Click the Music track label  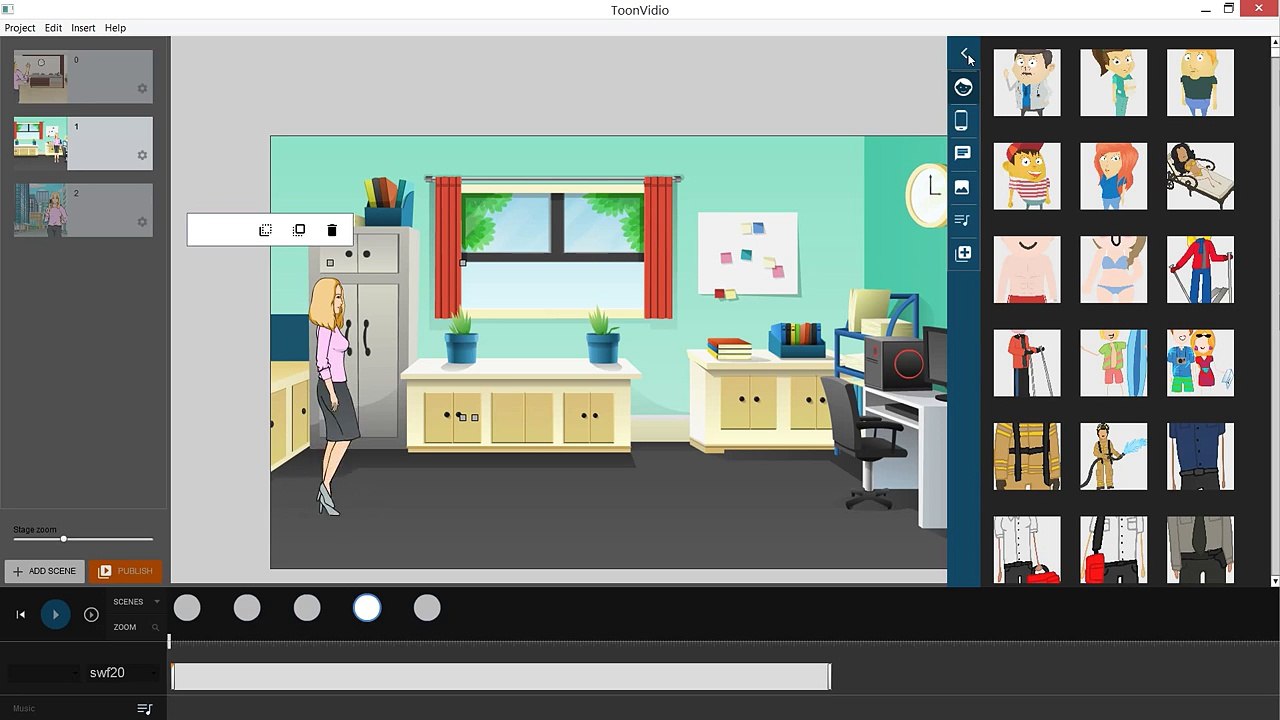pyautogui.click(x=24, y=709)
